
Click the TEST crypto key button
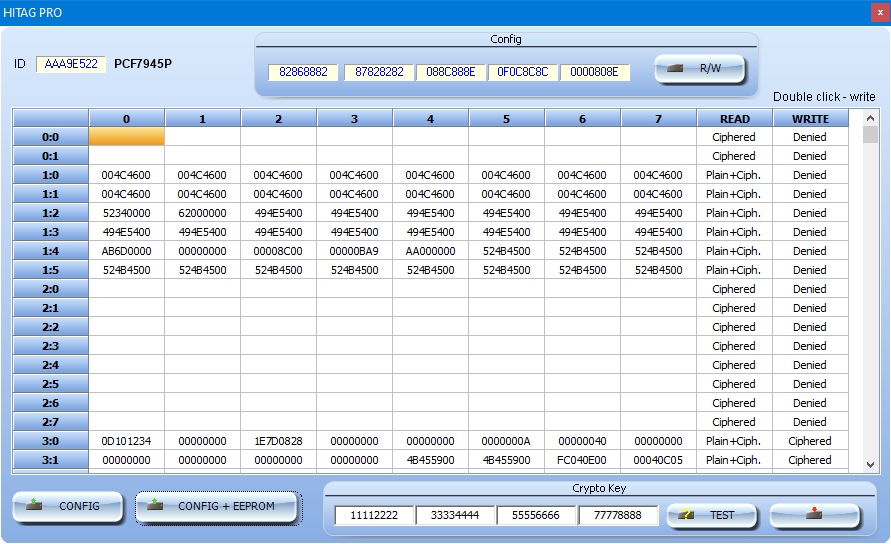click(x=711, y=515)
